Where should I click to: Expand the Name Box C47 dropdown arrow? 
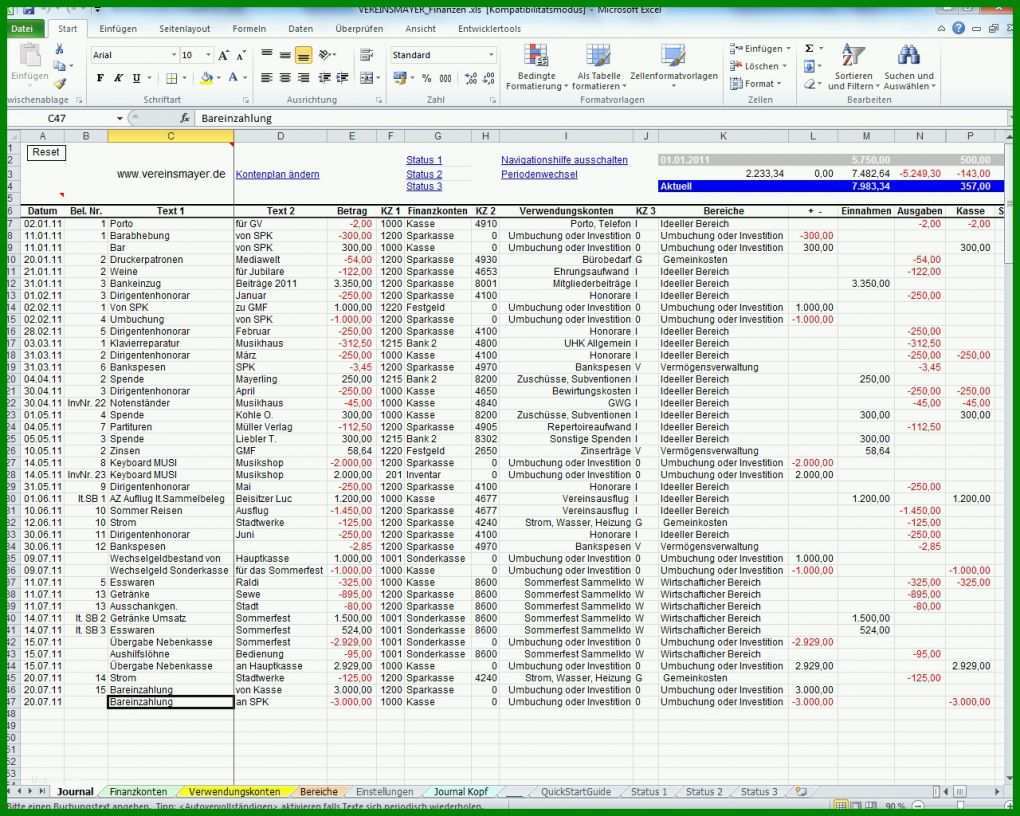(120, 118)
